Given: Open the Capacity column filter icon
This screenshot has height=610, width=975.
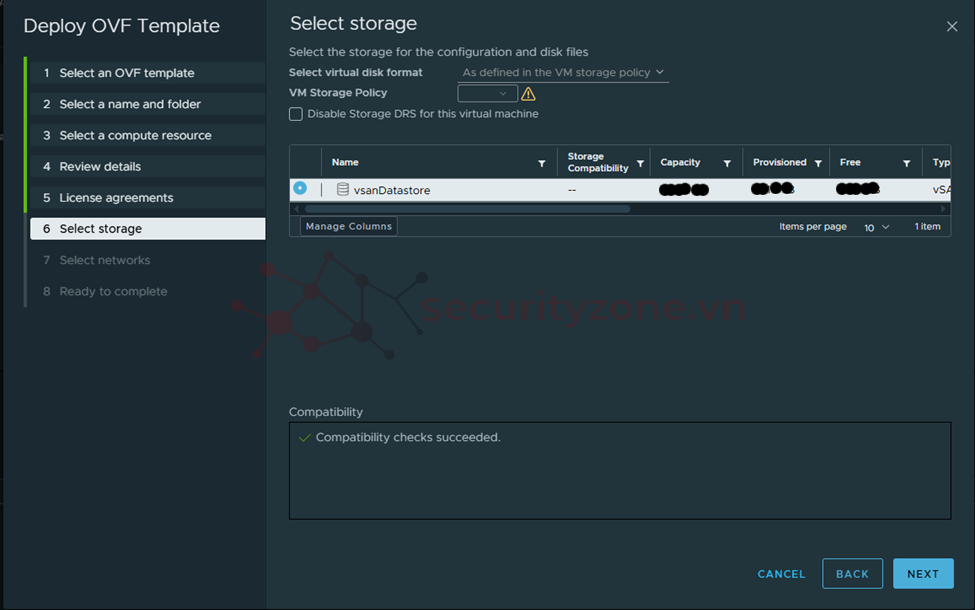Looking at the screenshot, I should (x=727, y=164).
